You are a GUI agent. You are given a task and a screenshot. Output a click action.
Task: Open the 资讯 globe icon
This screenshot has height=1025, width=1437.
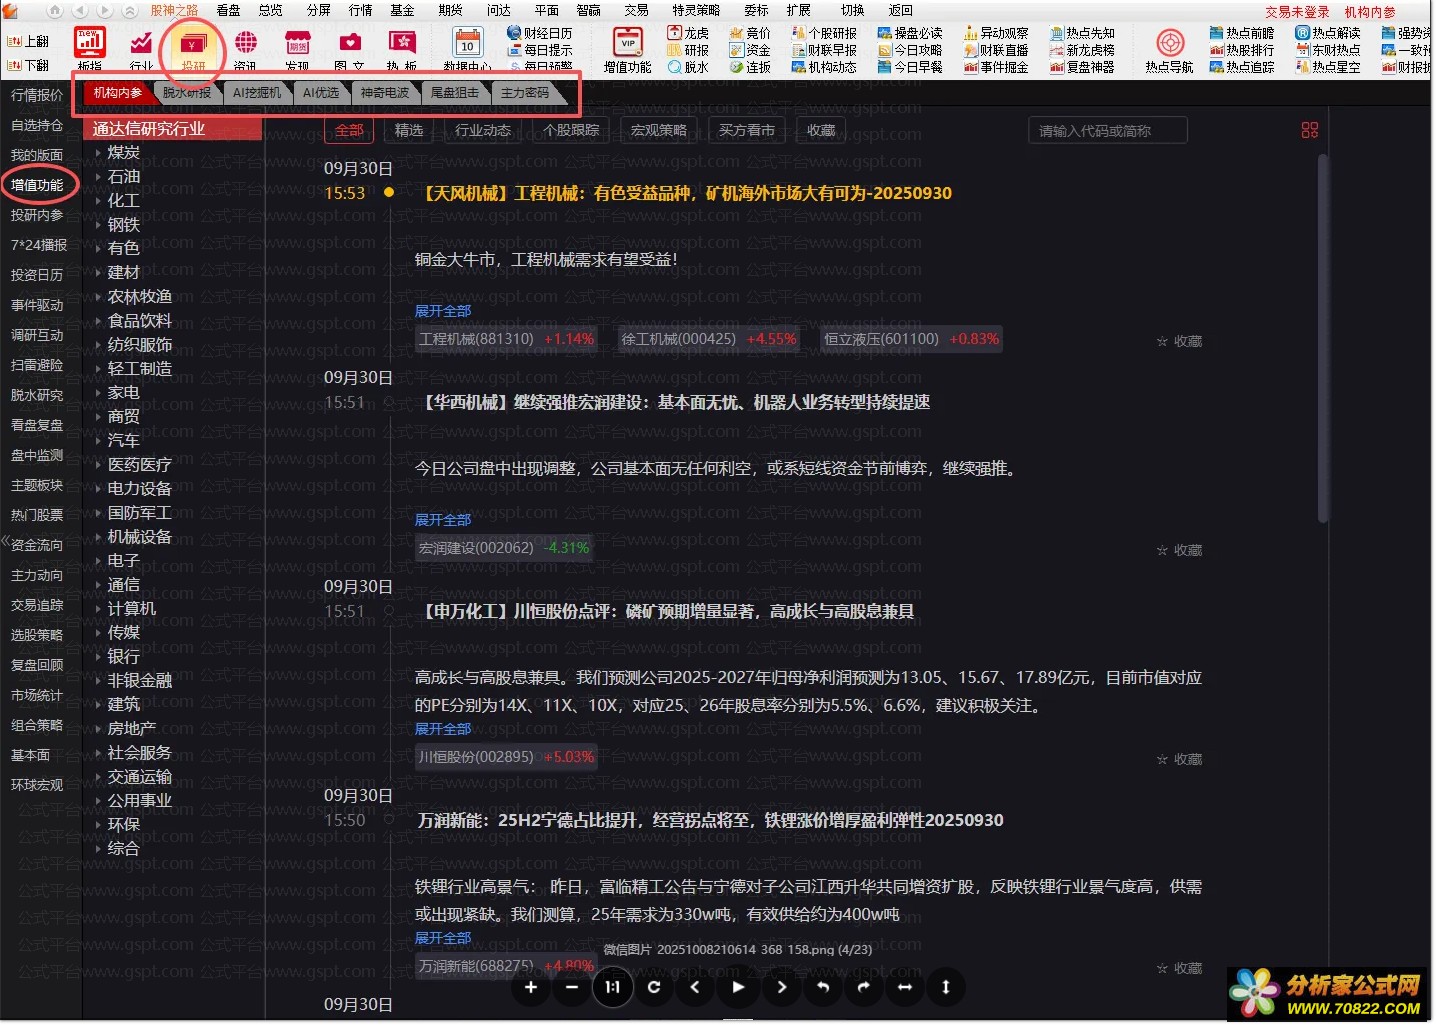[x=245, y=48]
